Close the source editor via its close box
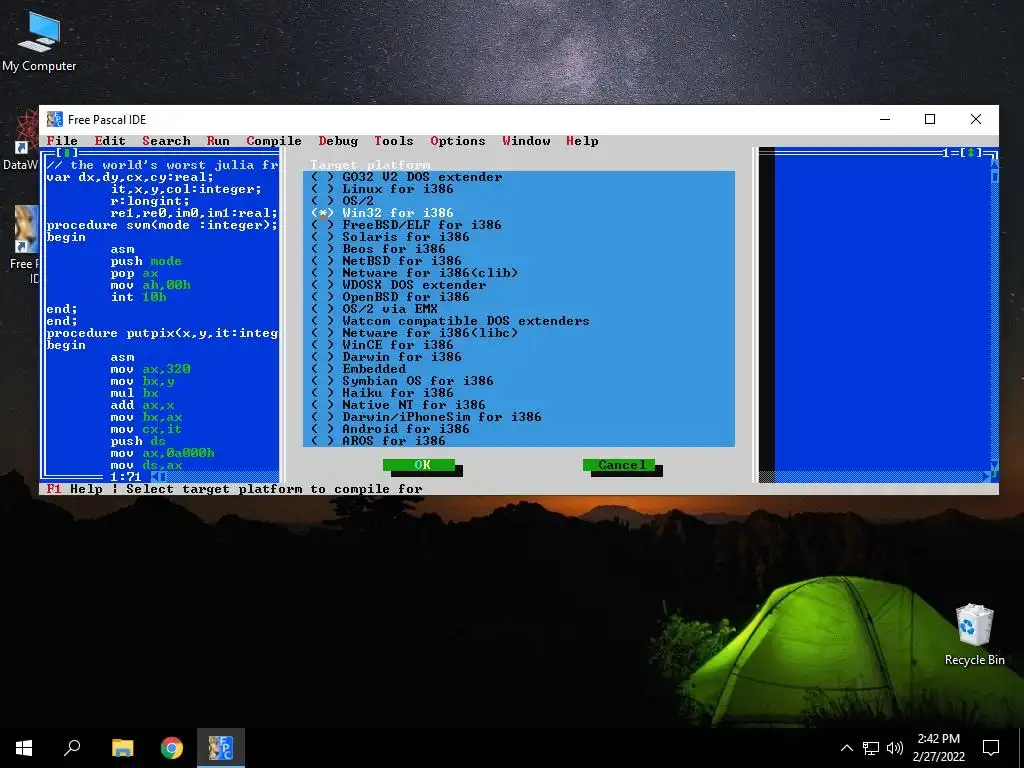Image resolution: width=1024 pixels, height=768 pixels. coord(67,153)
